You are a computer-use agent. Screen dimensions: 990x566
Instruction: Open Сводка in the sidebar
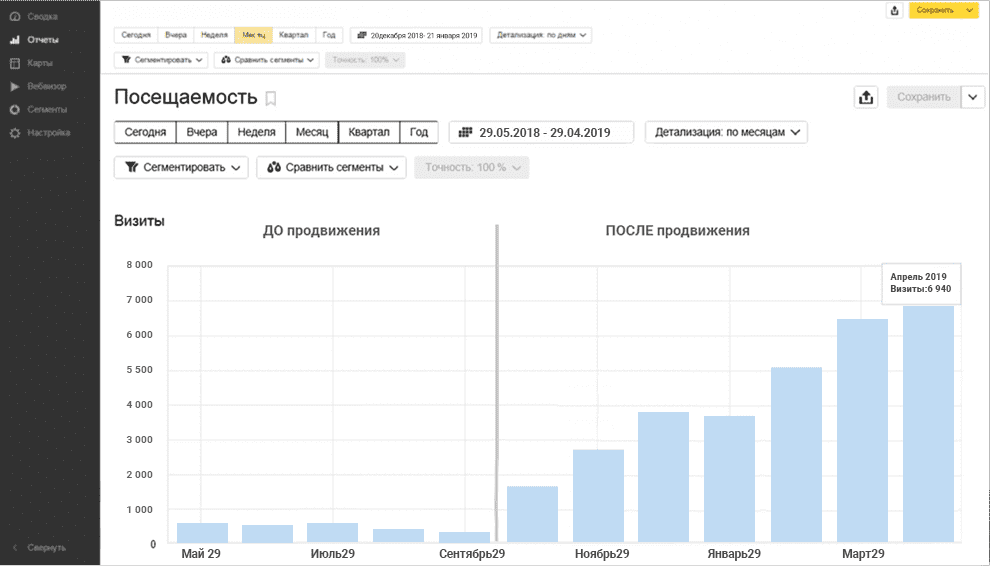[42, 16]
